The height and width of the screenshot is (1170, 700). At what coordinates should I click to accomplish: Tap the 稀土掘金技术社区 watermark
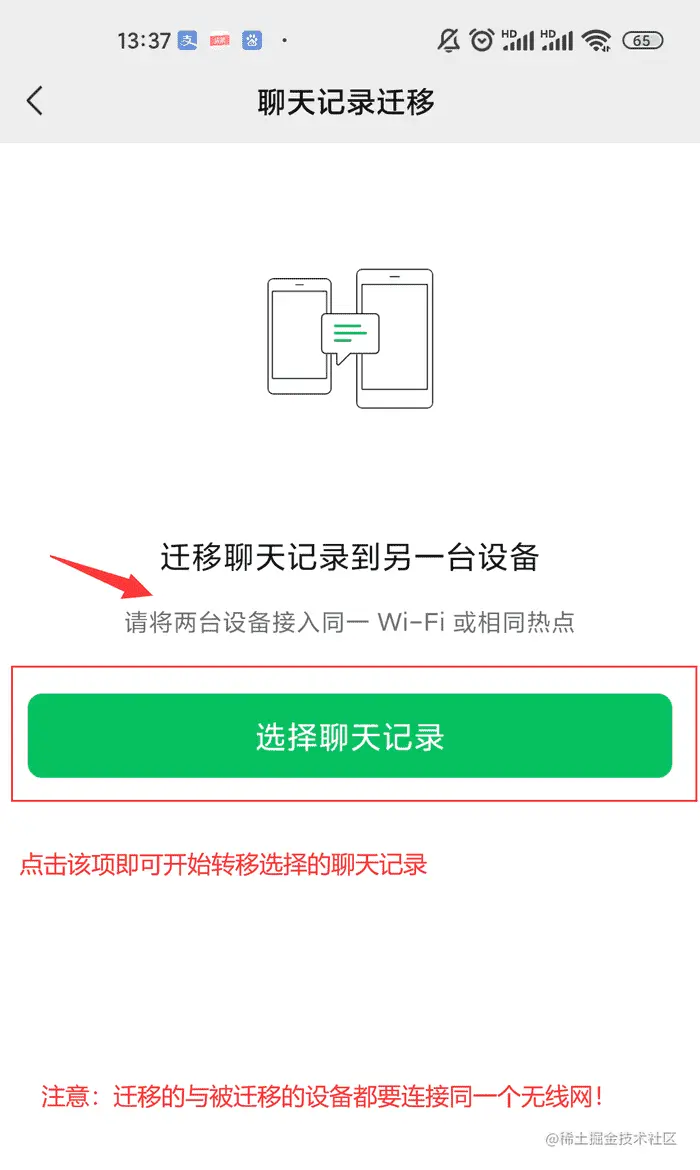tap(611, 1138)
